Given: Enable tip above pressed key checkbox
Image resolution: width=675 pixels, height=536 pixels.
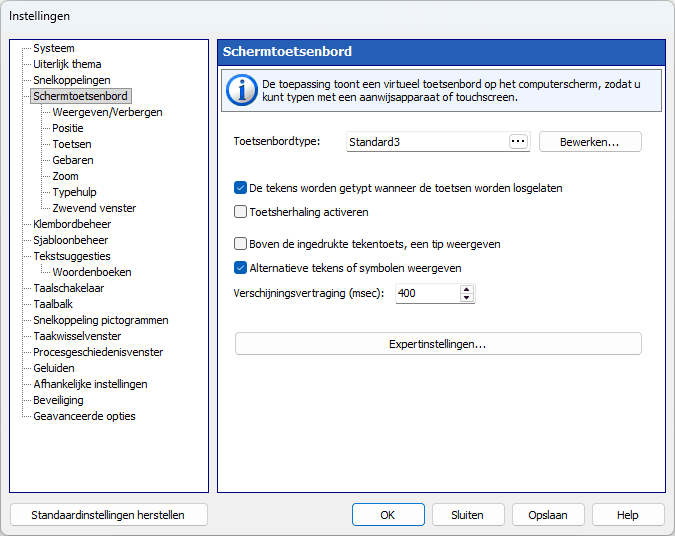Looking at the screenshot, I should point(240,244).
